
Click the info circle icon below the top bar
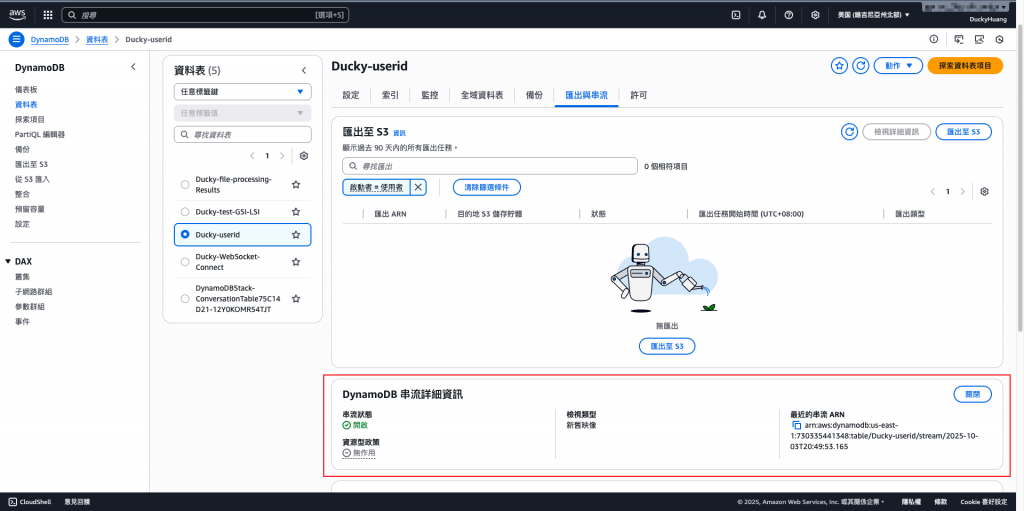(x=934, y=39)
